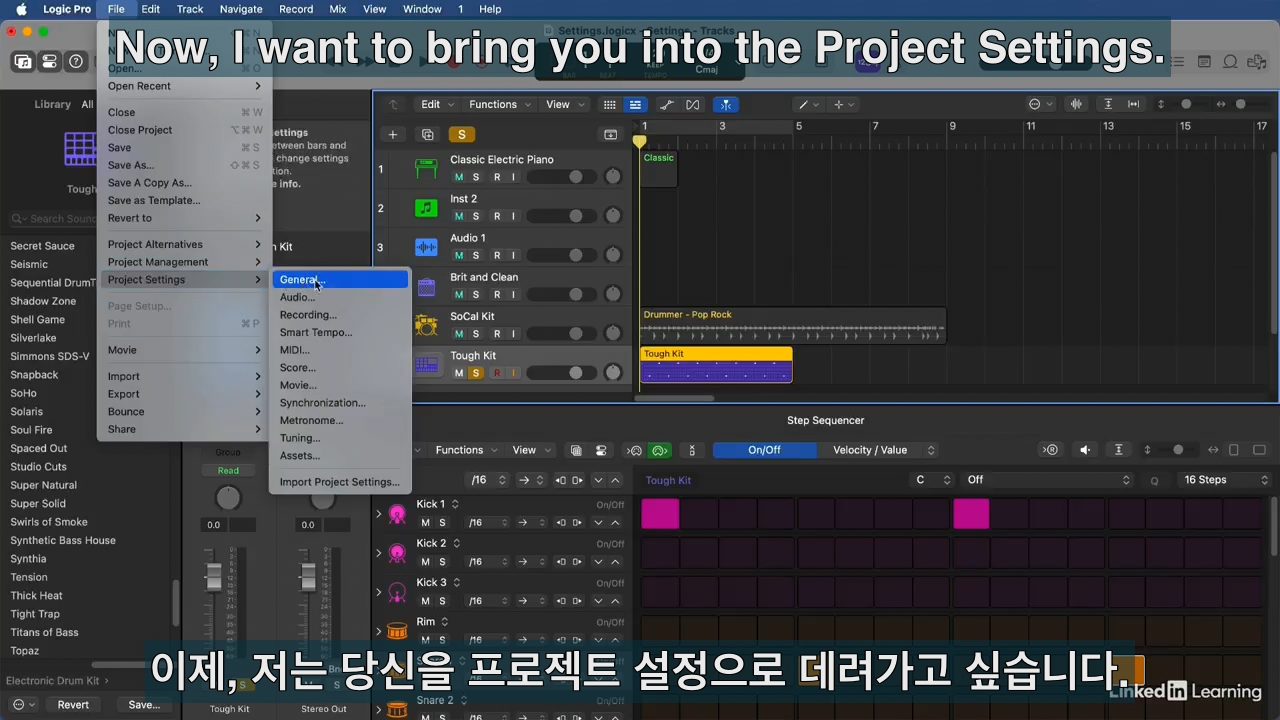
Task: Open the tracks area View dropdown
Action: 563,104
